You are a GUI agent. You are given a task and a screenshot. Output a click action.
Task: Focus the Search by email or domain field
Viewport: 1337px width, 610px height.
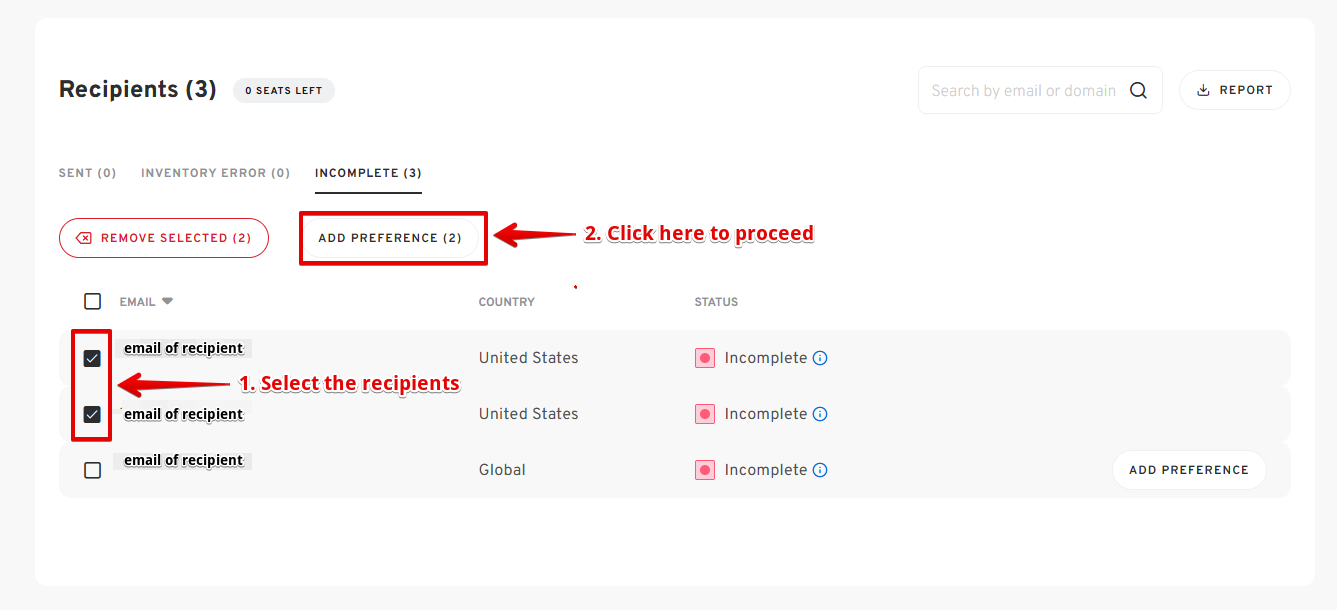[x=1023, y=90]
